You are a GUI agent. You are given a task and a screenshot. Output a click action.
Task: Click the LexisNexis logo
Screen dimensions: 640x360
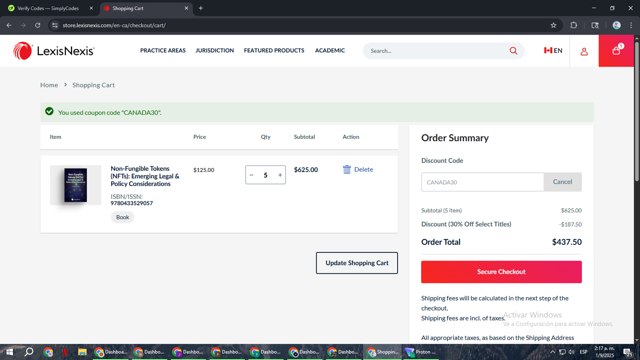pyautogui.click(x=53, y=51)
